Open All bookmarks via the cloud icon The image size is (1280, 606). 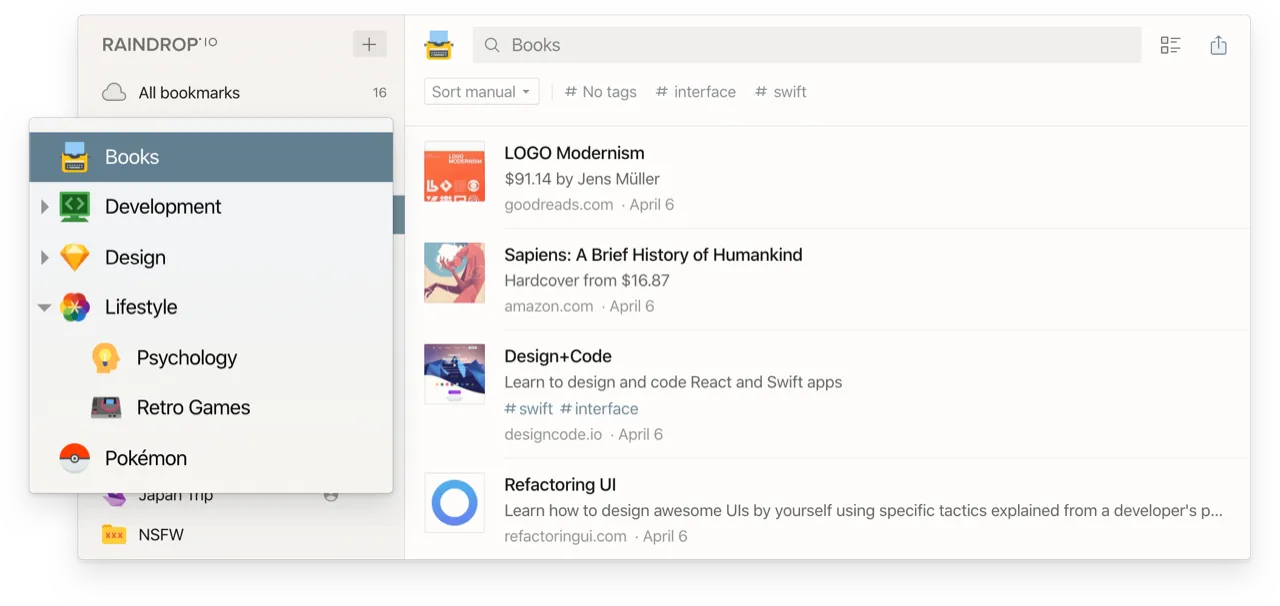pos(114,92)
